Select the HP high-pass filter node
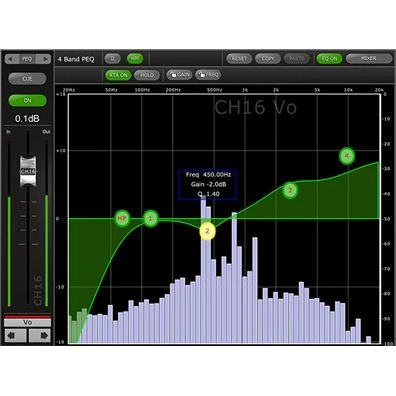Screen dimensions: 396x396 [x=122, y=219]
